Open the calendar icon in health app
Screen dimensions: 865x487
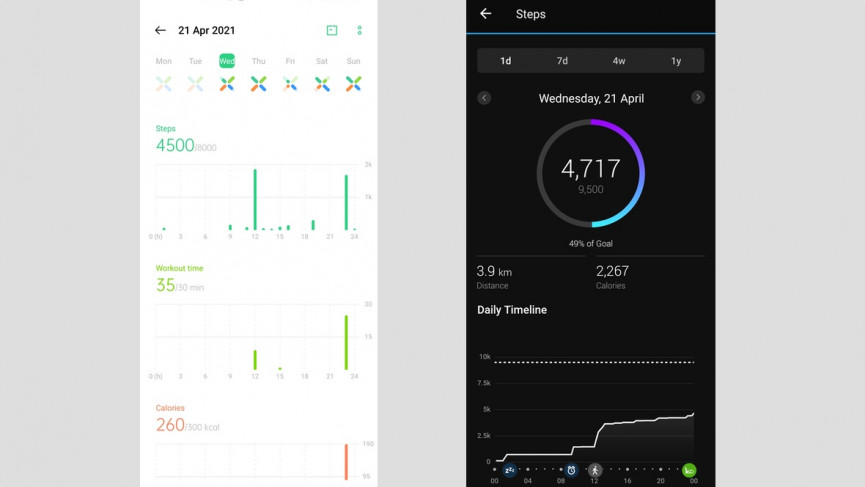[x=332, y=30]
